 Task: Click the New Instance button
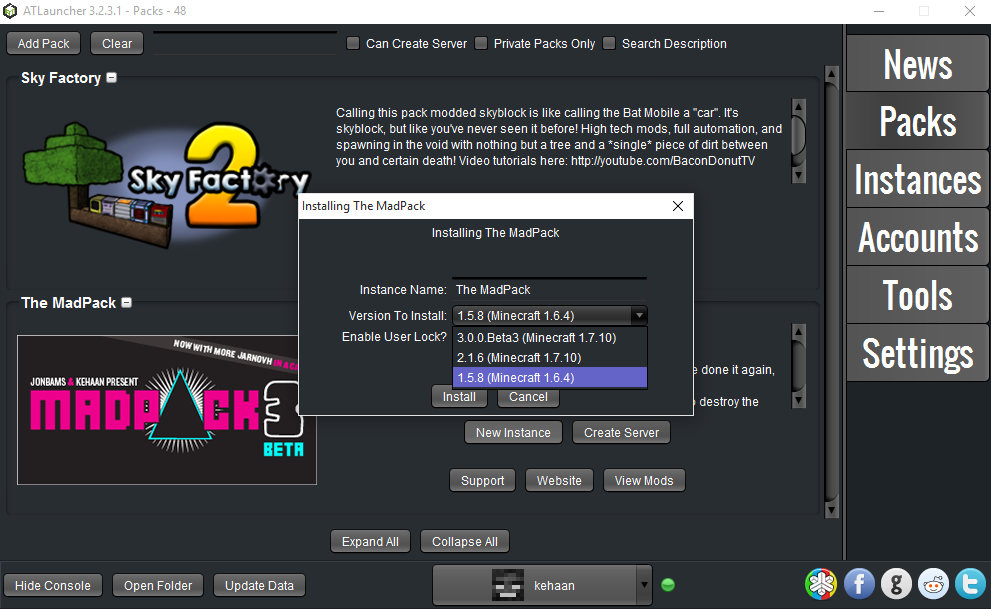point(513,433)
